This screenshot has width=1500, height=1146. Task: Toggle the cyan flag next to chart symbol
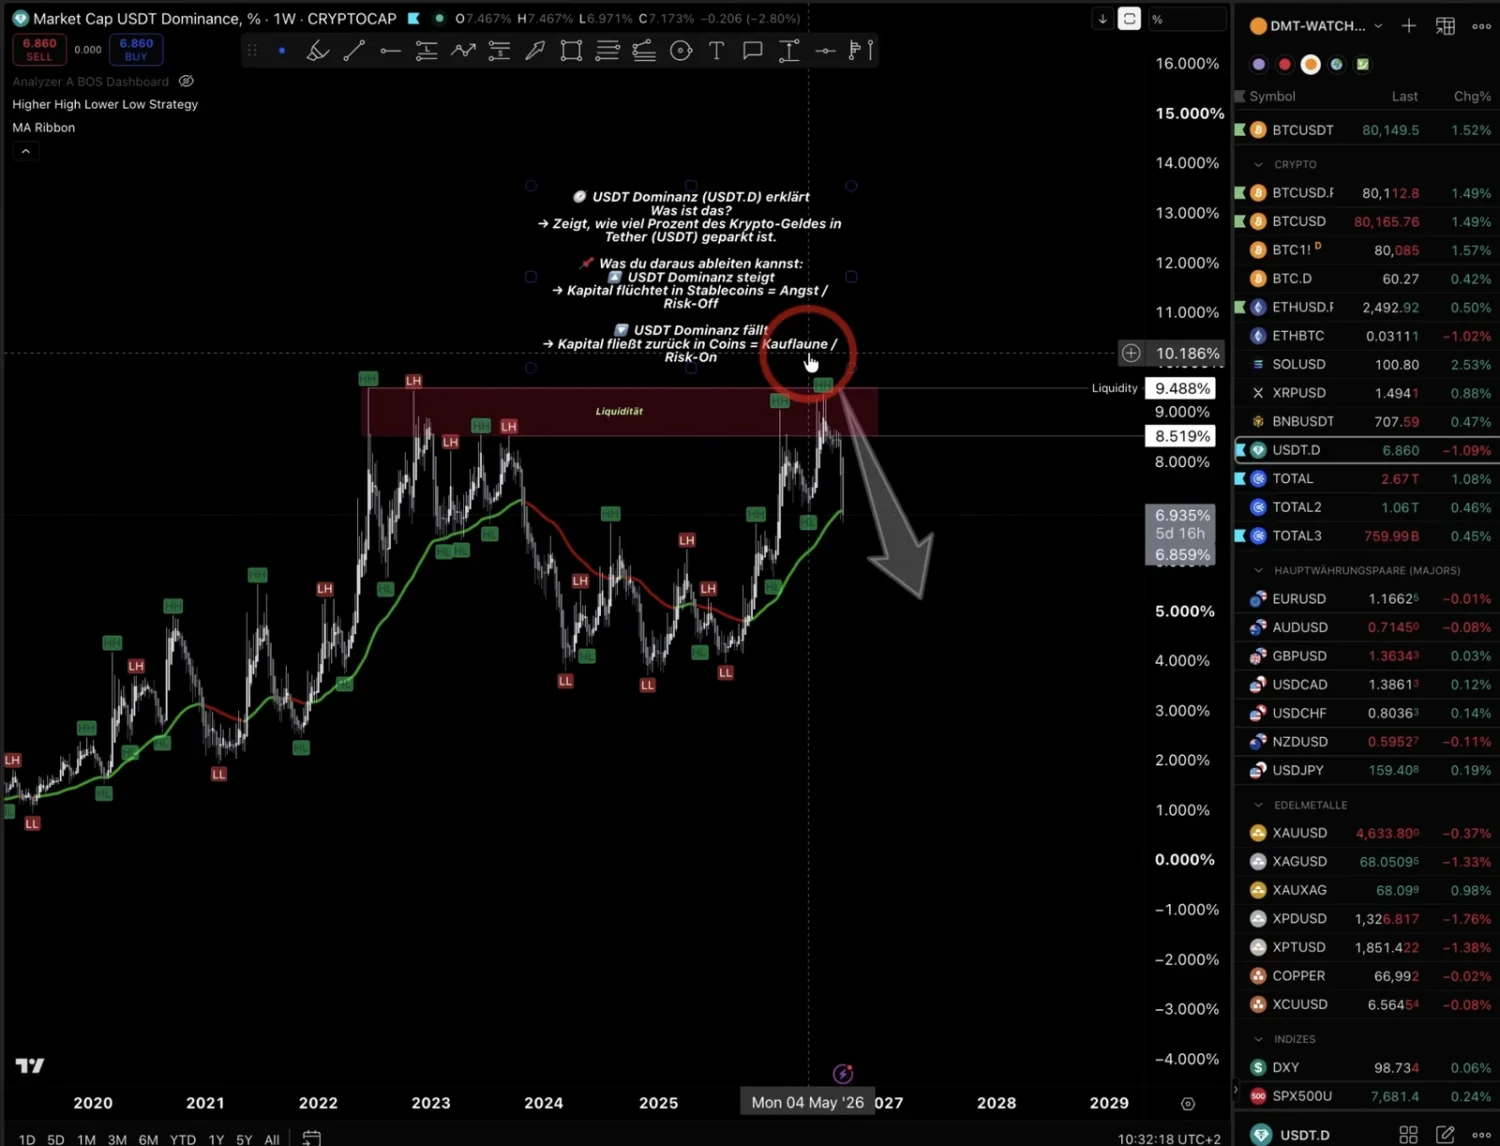tap(413, 19)
